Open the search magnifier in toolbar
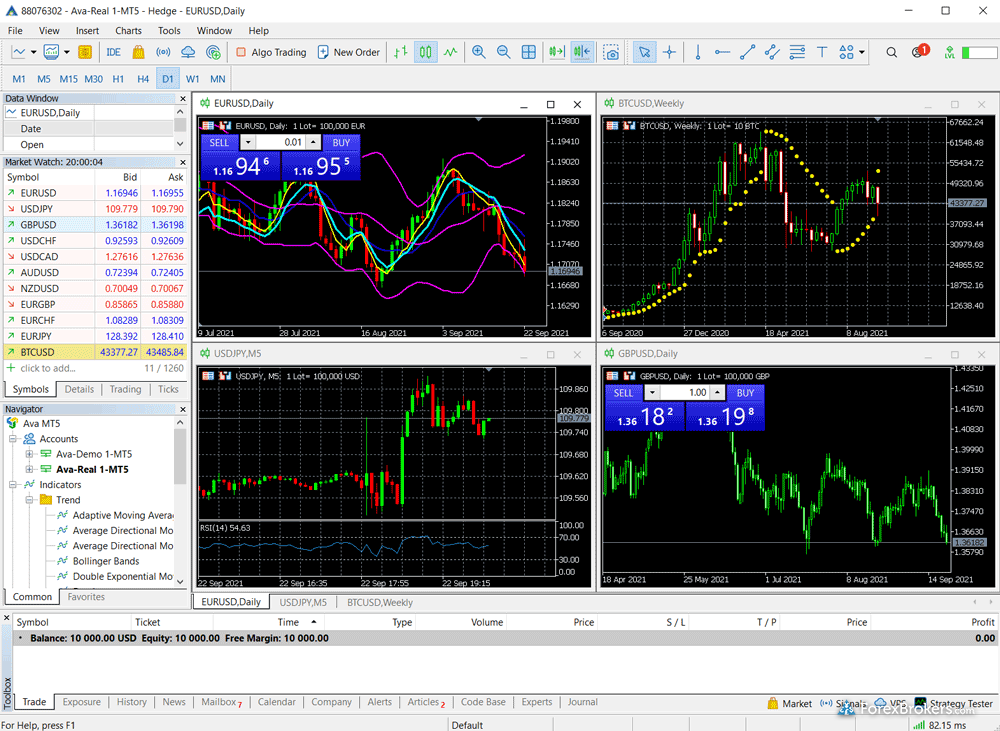 click(892, 52)
